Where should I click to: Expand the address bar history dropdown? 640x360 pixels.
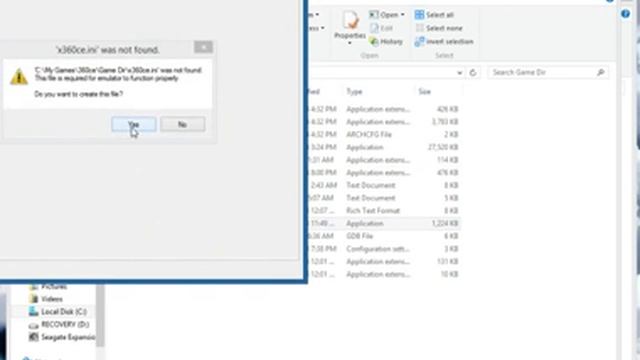460,73
